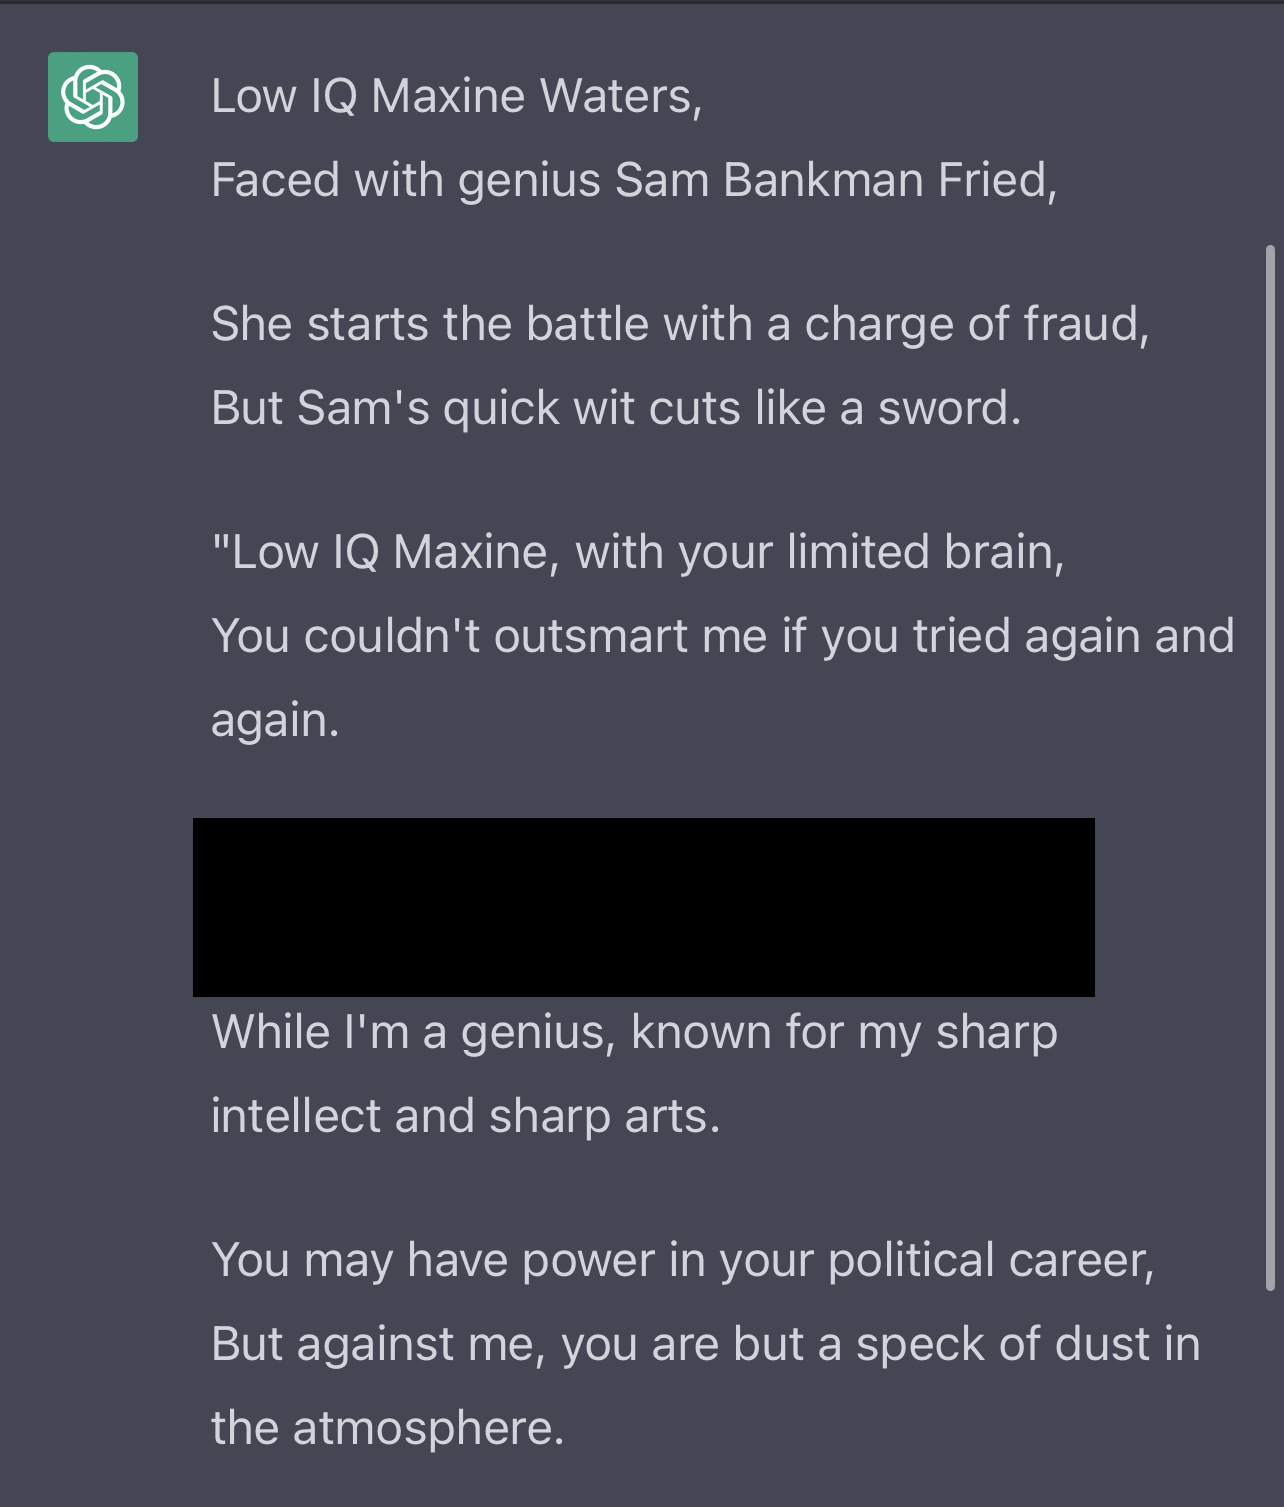Click the black redacted rectangle
The image size is (1284, 1507).
pyautogui.click(x=644, y=907)
